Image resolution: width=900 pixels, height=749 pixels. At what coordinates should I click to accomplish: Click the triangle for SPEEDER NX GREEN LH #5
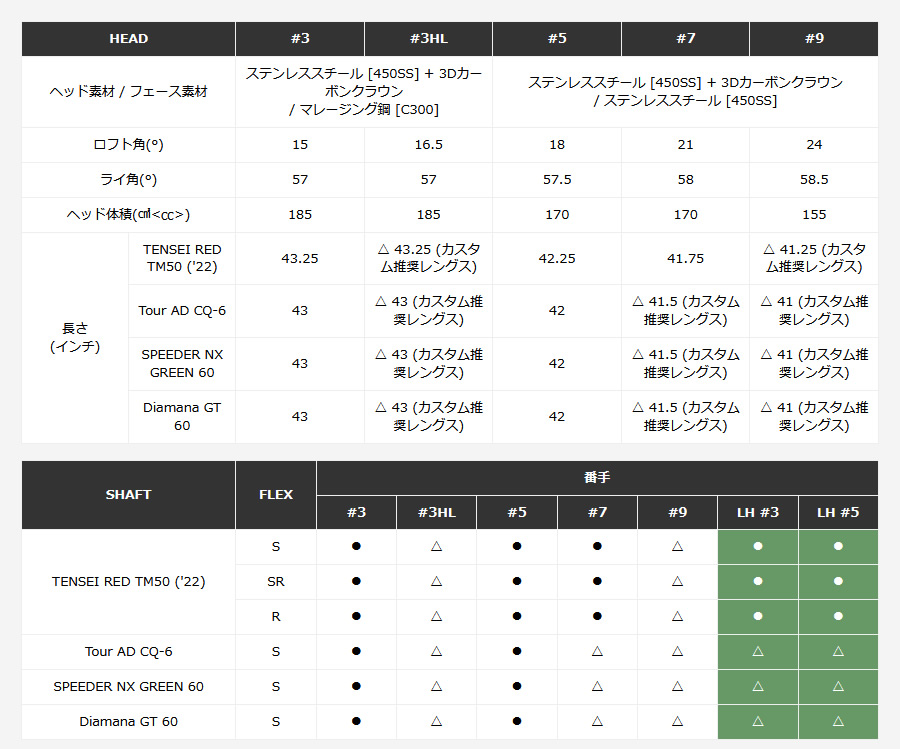pyautogui.click(x=838, y=686)
